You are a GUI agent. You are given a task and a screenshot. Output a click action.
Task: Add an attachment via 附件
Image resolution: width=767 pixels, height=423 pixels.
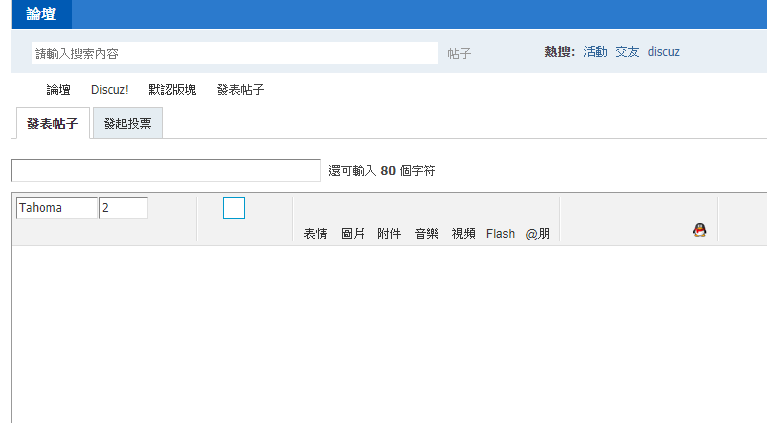coord(389,234)
